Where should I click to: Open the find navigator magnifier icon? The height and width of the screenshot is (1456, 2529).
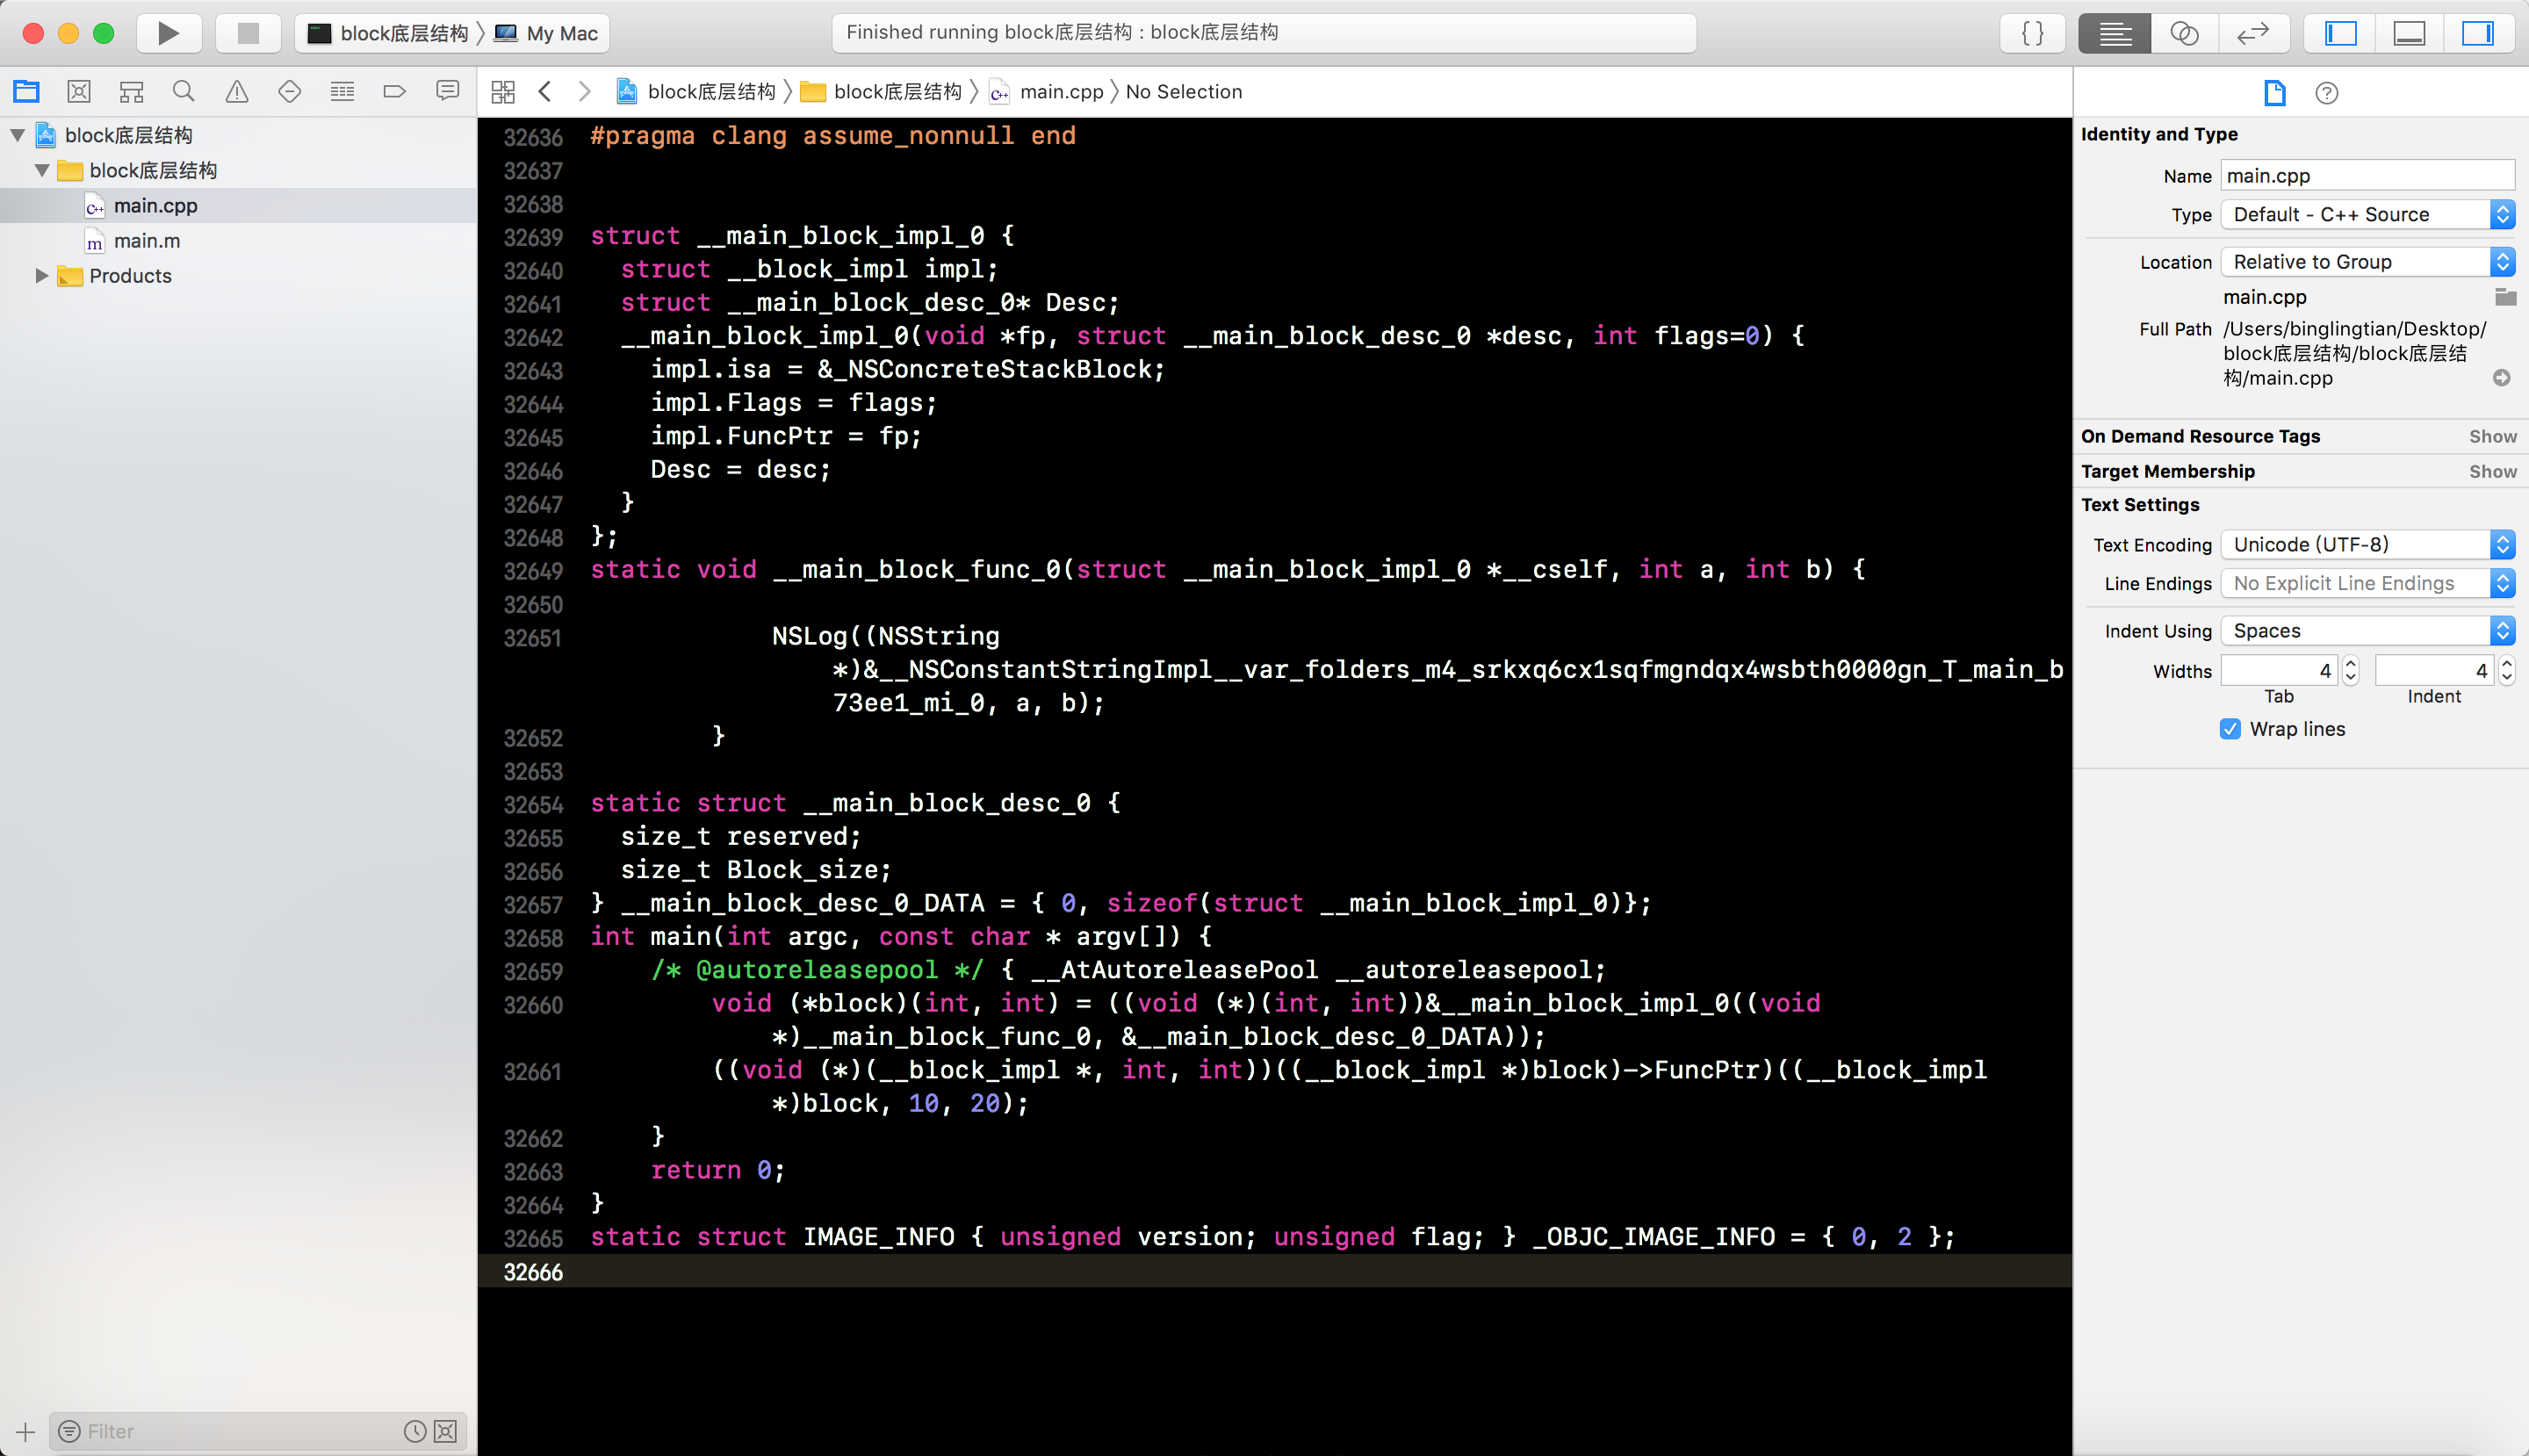pos(184,92)
